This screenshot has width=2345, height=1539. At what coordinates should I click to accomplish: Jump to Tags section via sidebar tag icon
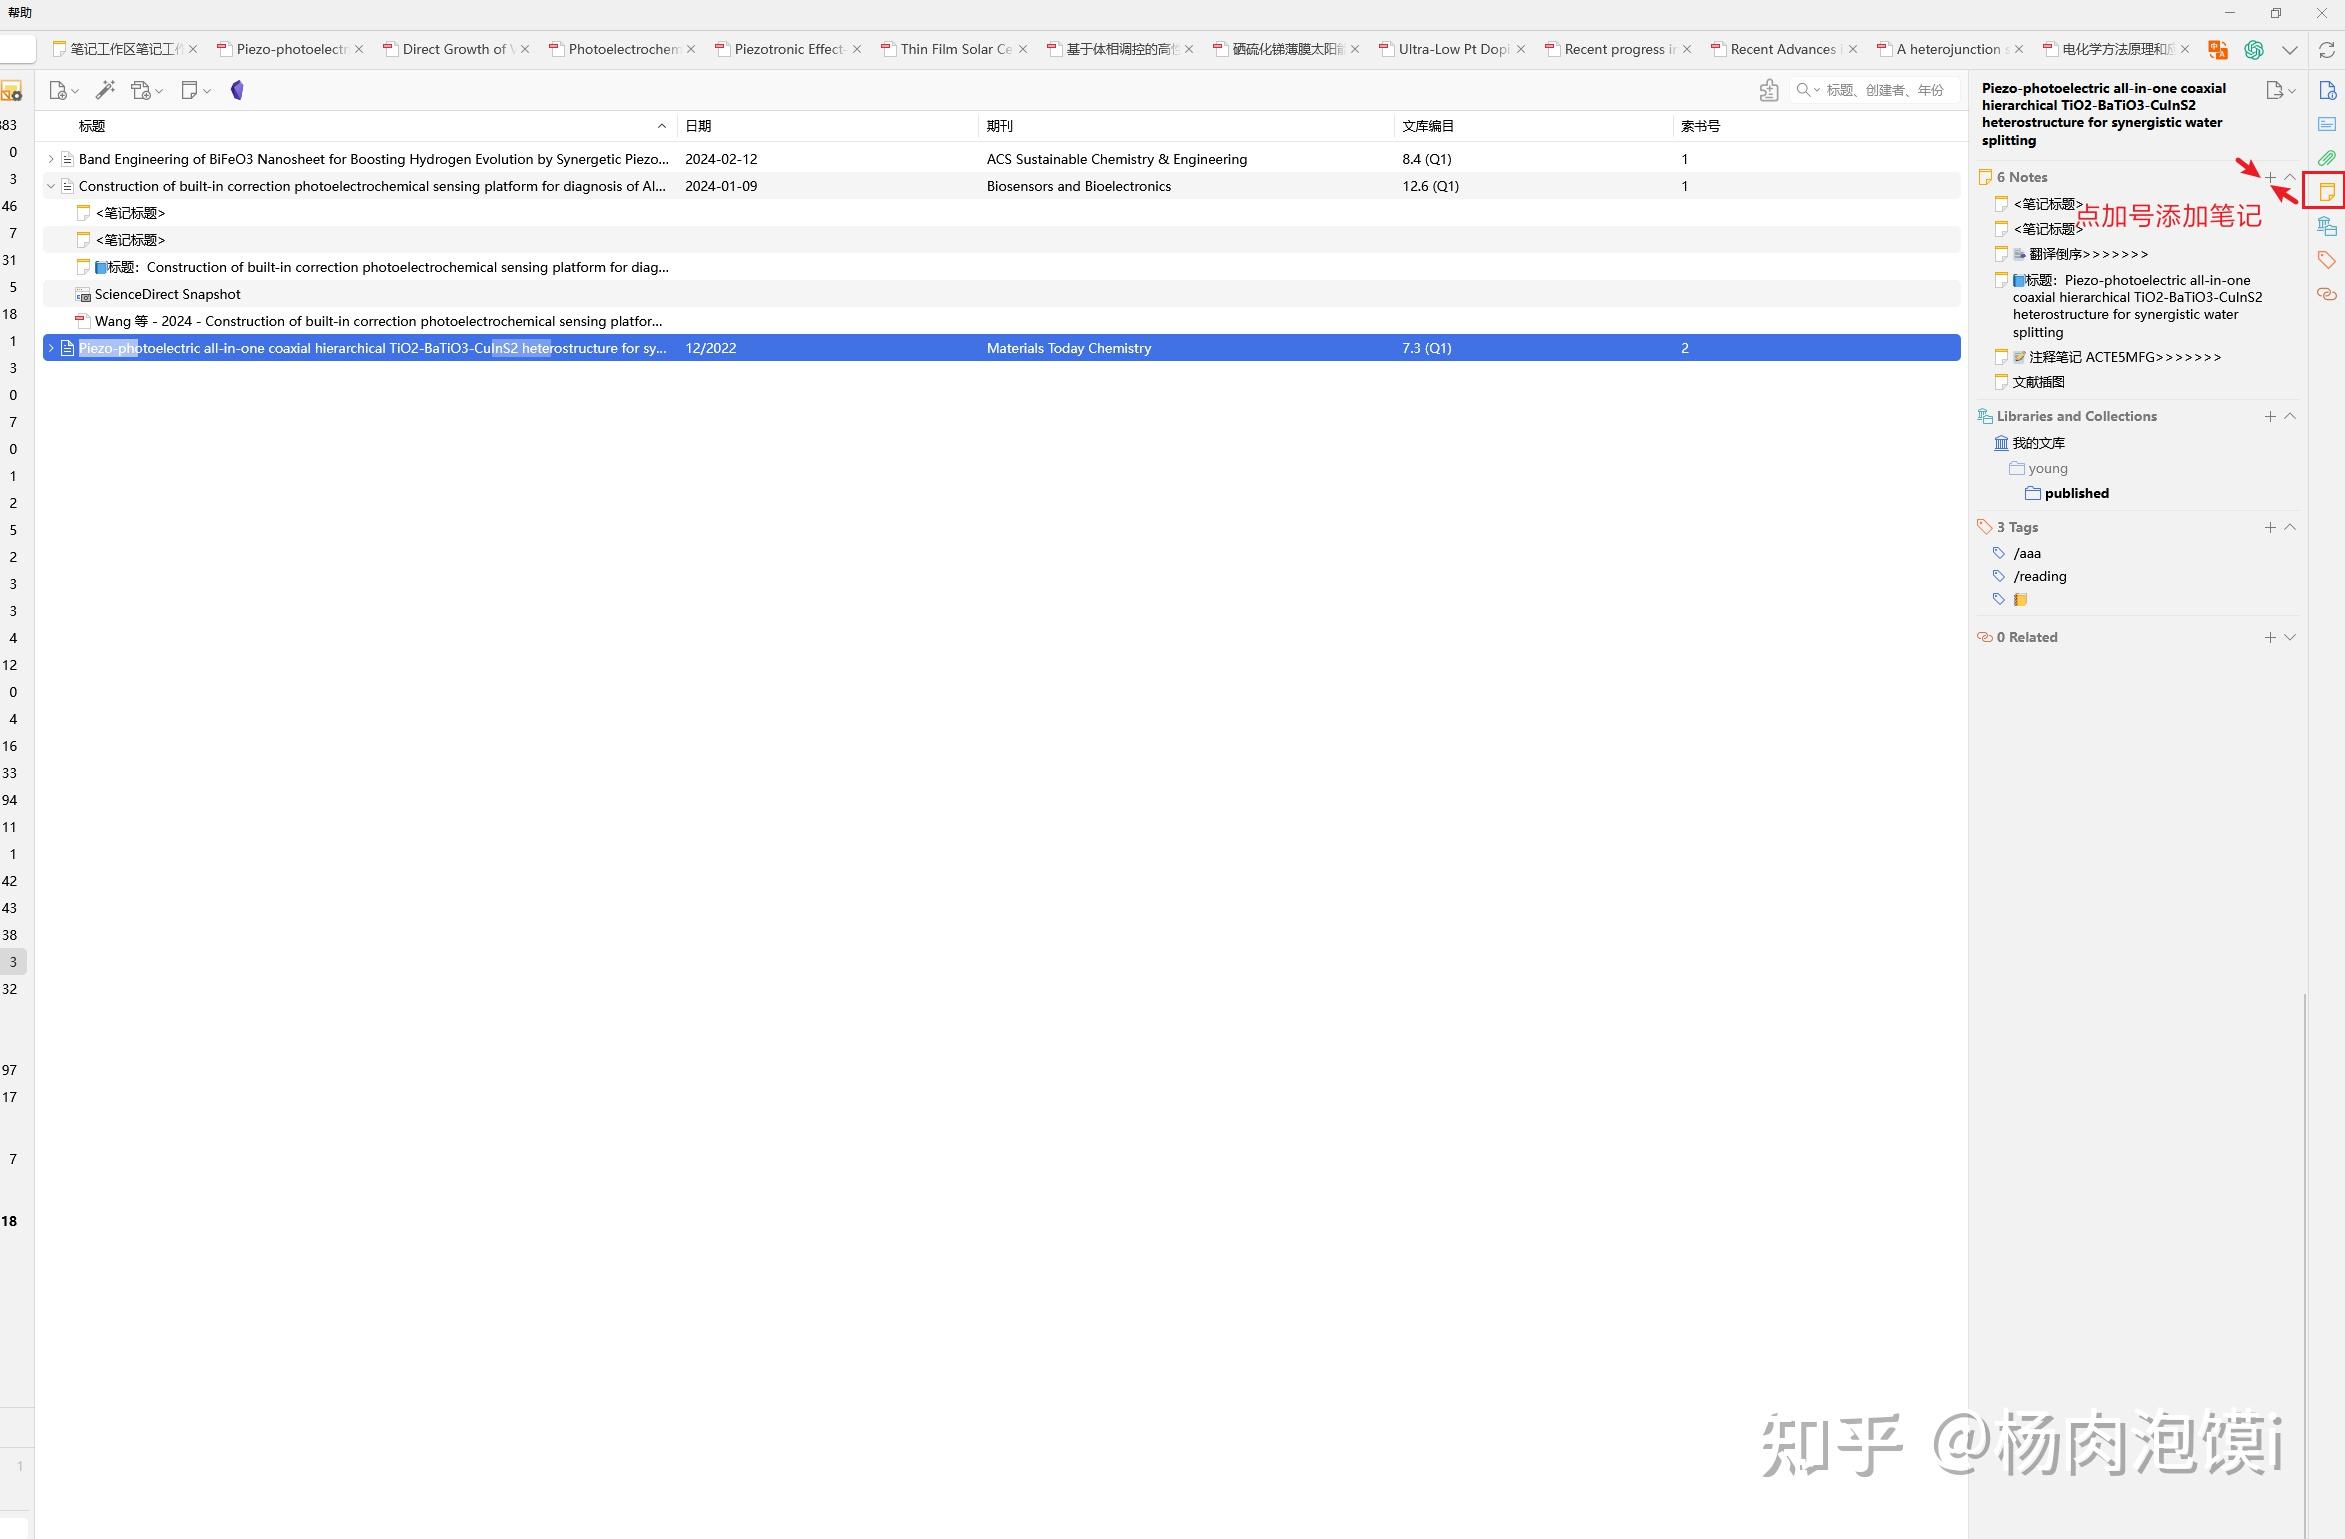point(2327,260)
